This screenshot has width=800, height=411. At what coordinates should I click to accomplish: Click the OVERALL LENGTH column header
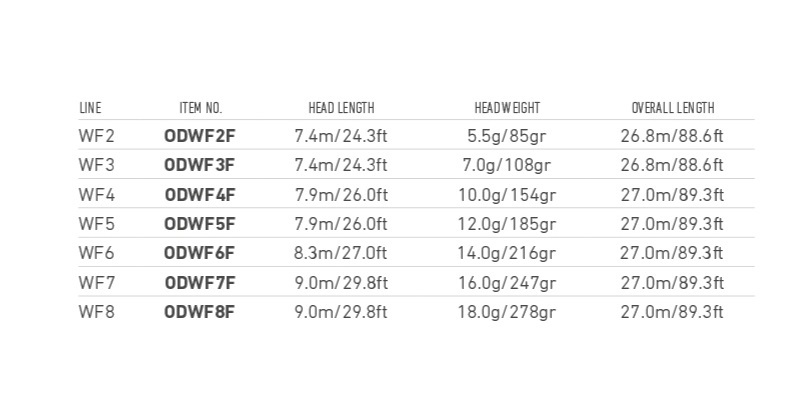click(672, 108)
